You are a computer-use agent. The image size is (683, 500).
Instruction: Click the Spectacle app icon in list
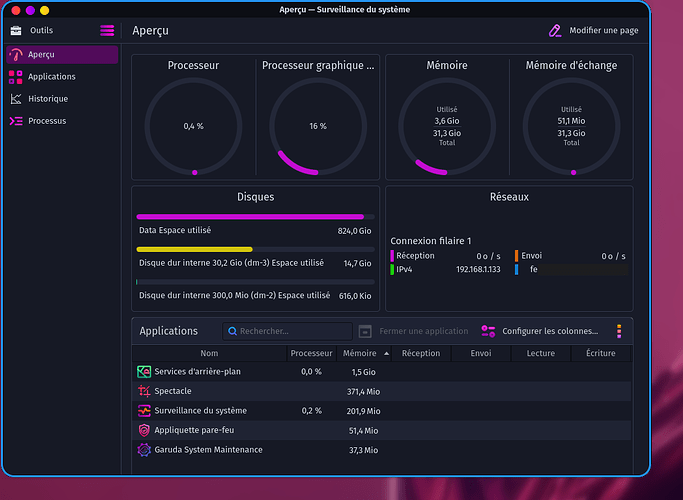(x=144, y=391)
